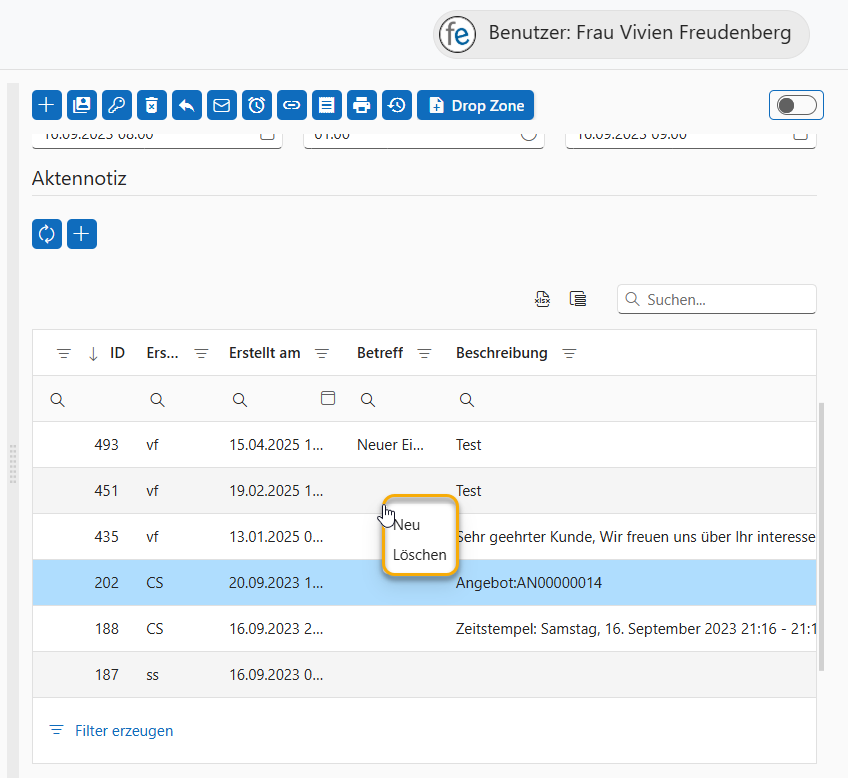
Task: Refresh the Aktennotiz list
Action: pyautogui.click(x=47, y=234)
